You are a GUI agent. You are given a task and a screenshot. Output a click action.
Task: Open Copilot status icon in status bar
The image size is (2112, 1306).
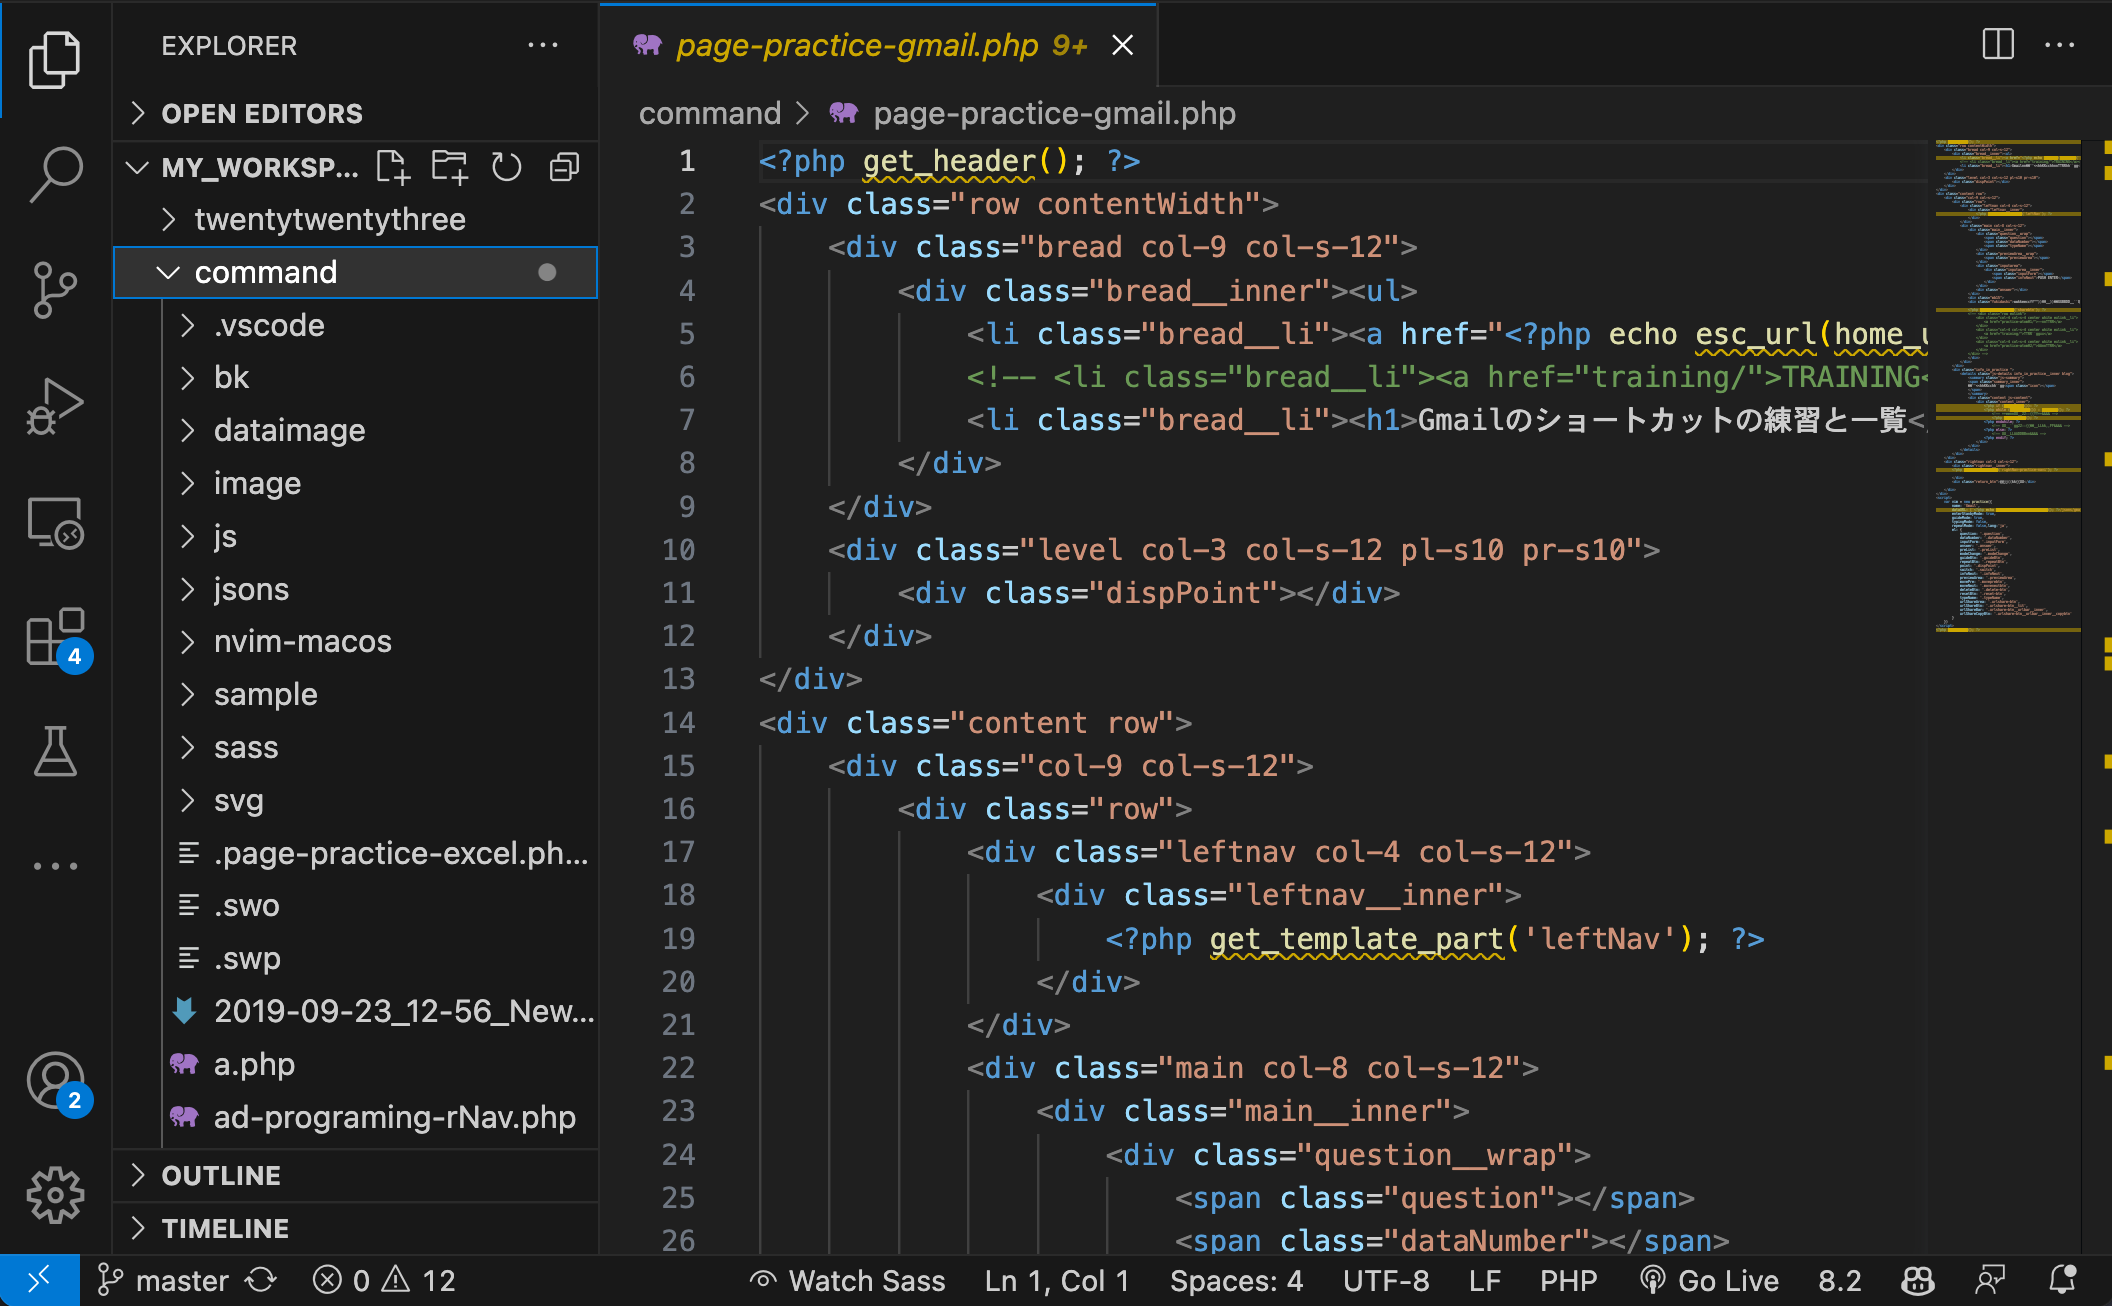(1918, 1280)
